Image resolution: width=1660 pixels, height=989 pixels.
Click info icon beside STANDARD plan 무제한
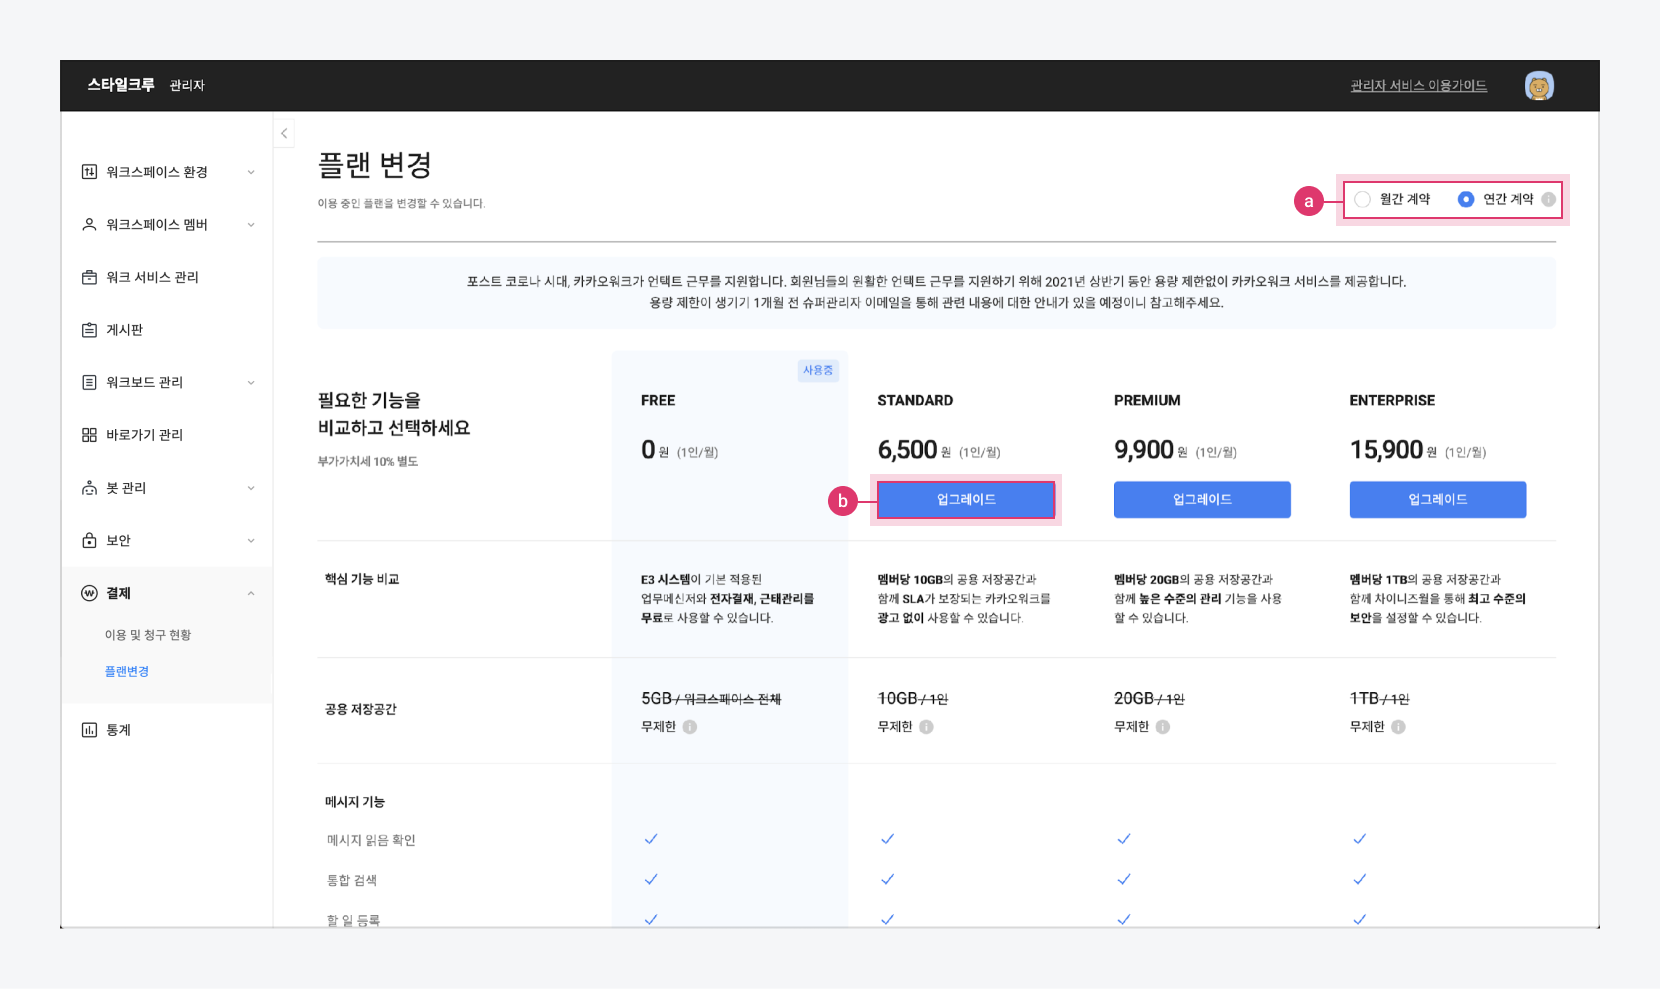pos(926,727)
